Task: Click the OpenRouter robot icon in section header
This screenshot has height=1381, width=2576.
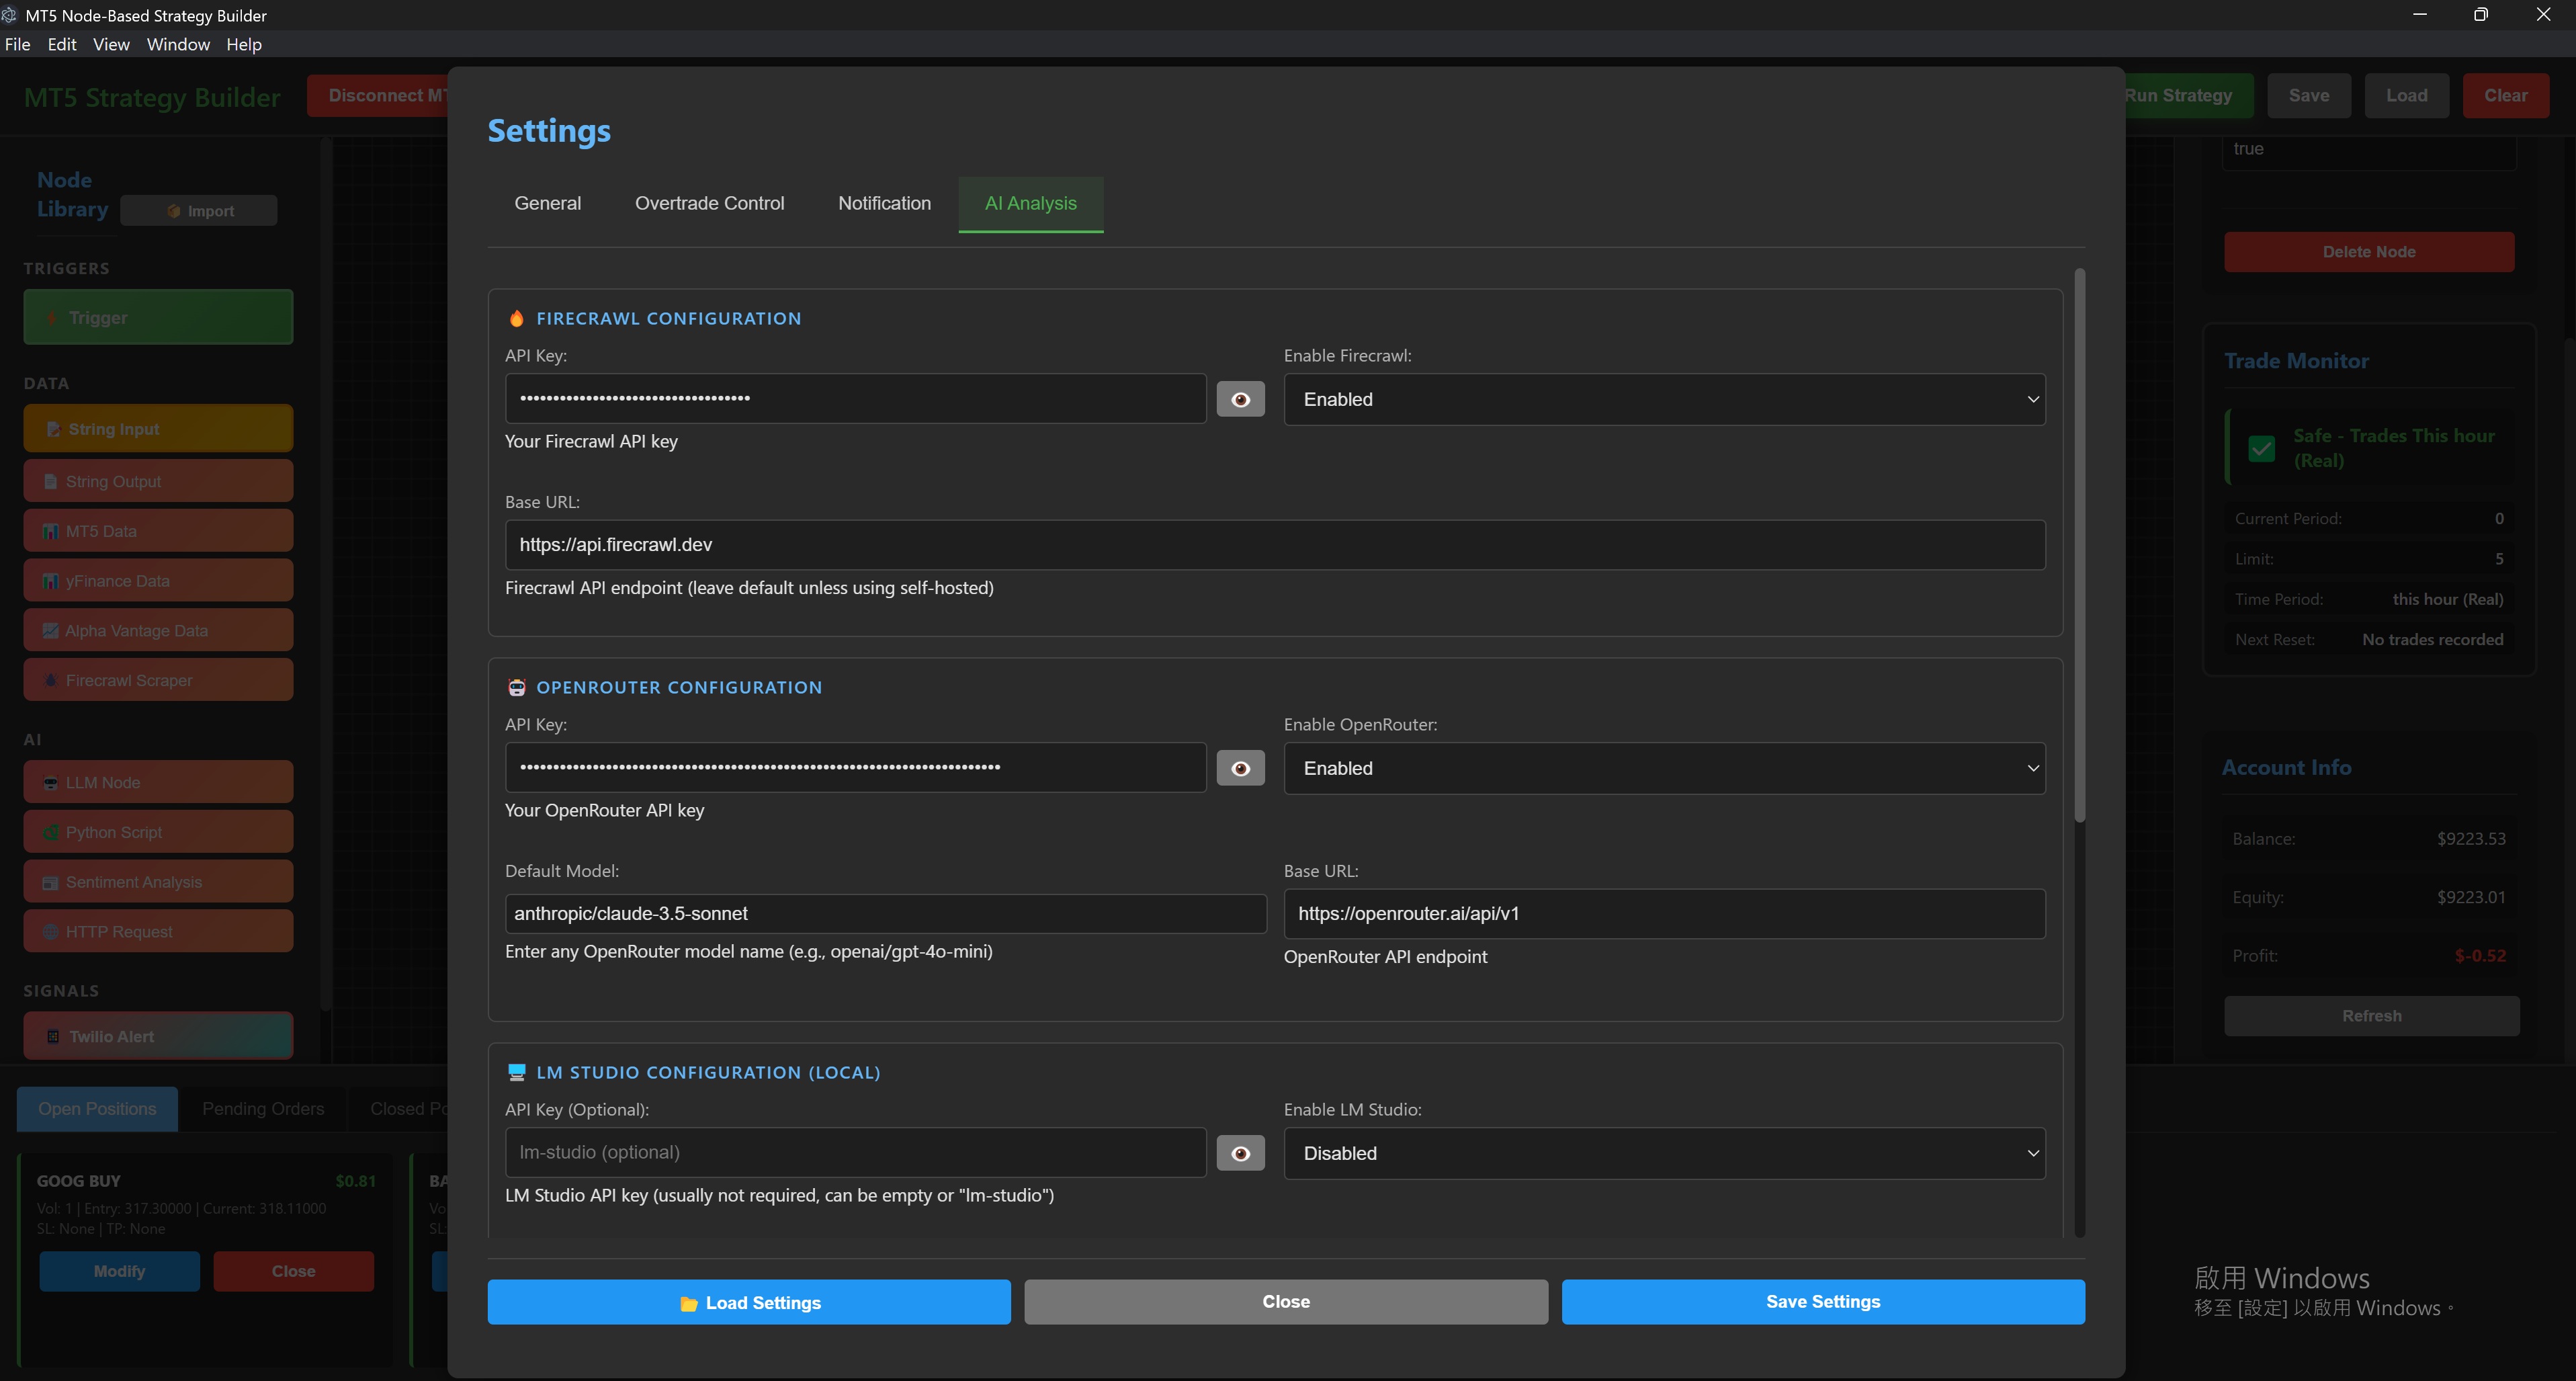Action: click(516, 687)
